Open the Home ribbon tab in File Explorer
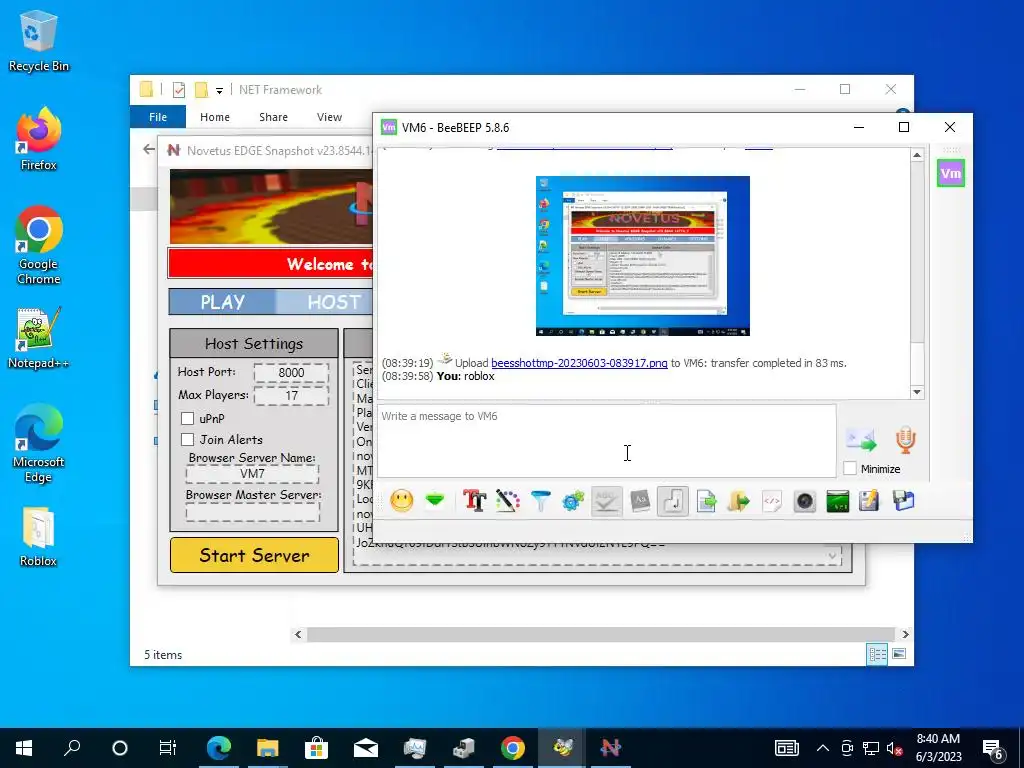1024x768 pixels. 215,117
